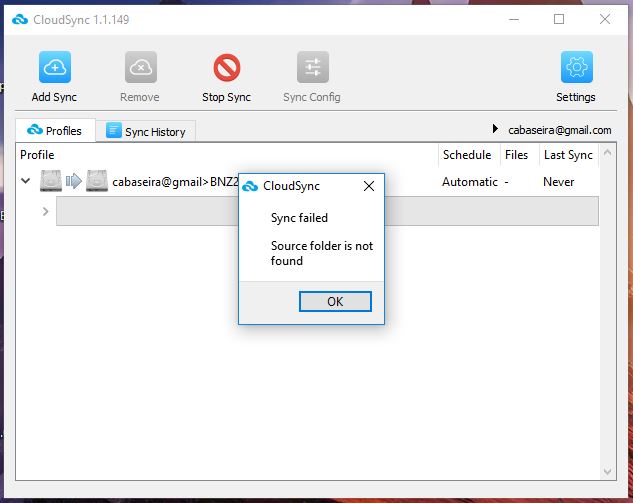The width and height of the screenshot is (633, 503).
Task: Click the gray progress bar under profile
Action: pyautogui.click(x=327, y=211)
